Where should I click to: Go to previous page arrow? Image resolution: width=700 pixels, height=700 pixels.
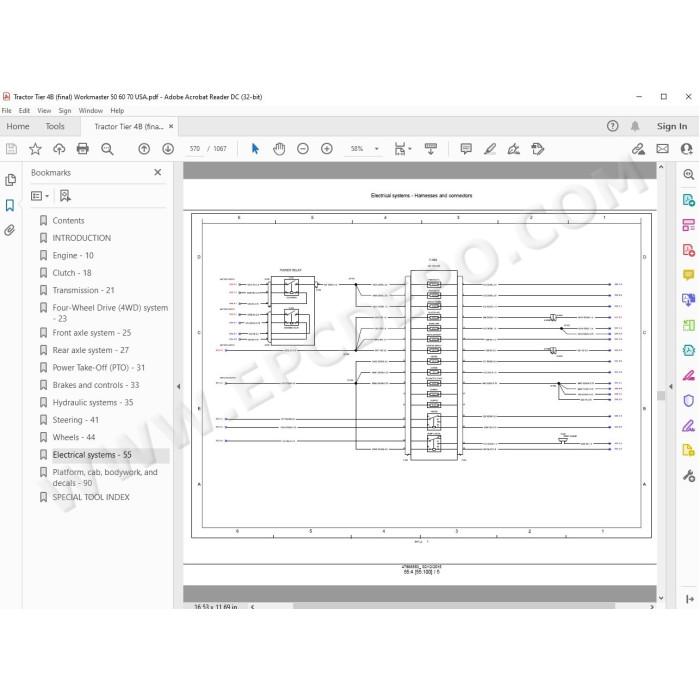pos(144,149)
